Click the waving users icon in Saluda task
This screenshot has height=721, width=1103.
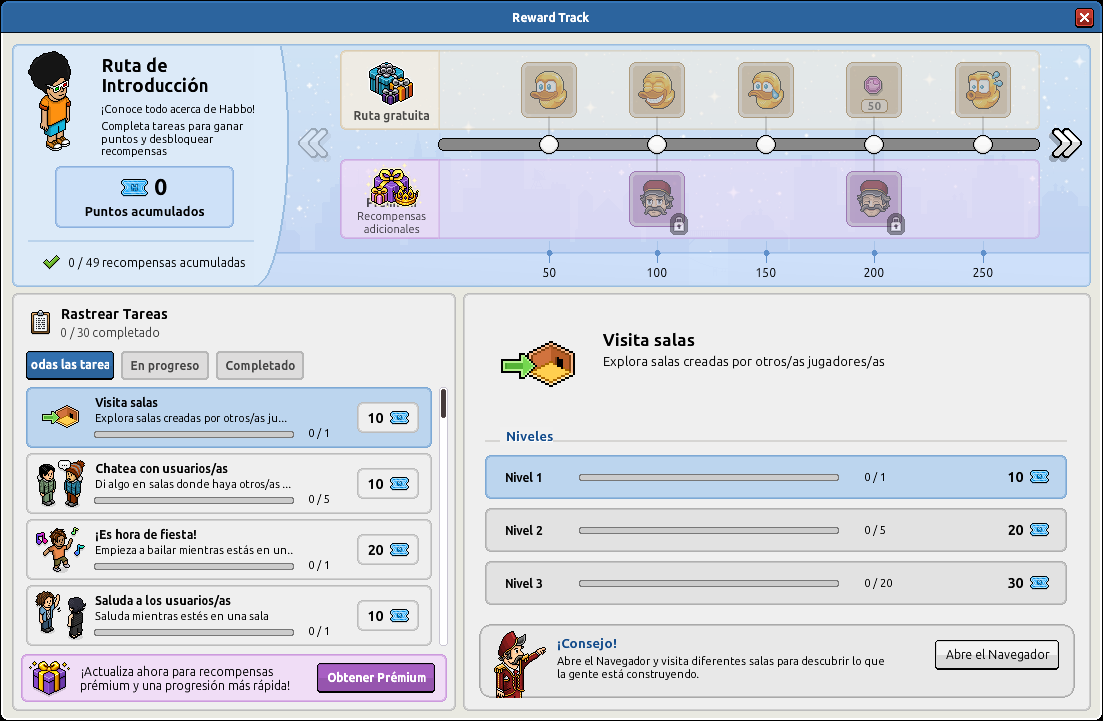(60, 613)
